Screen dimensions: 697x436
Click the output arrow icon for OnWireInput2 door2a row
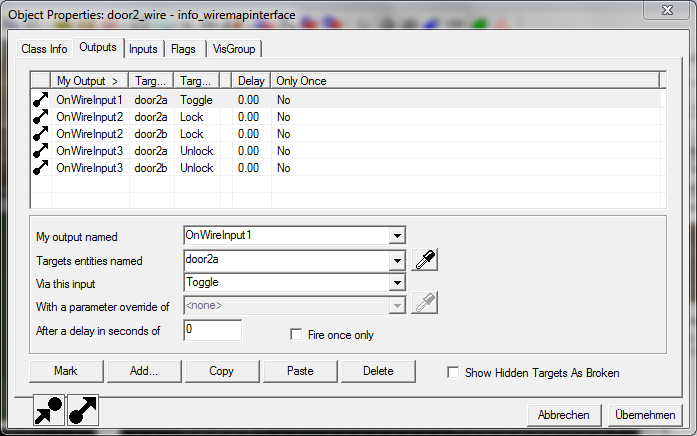pyautogui.click(x=40, y=117)
